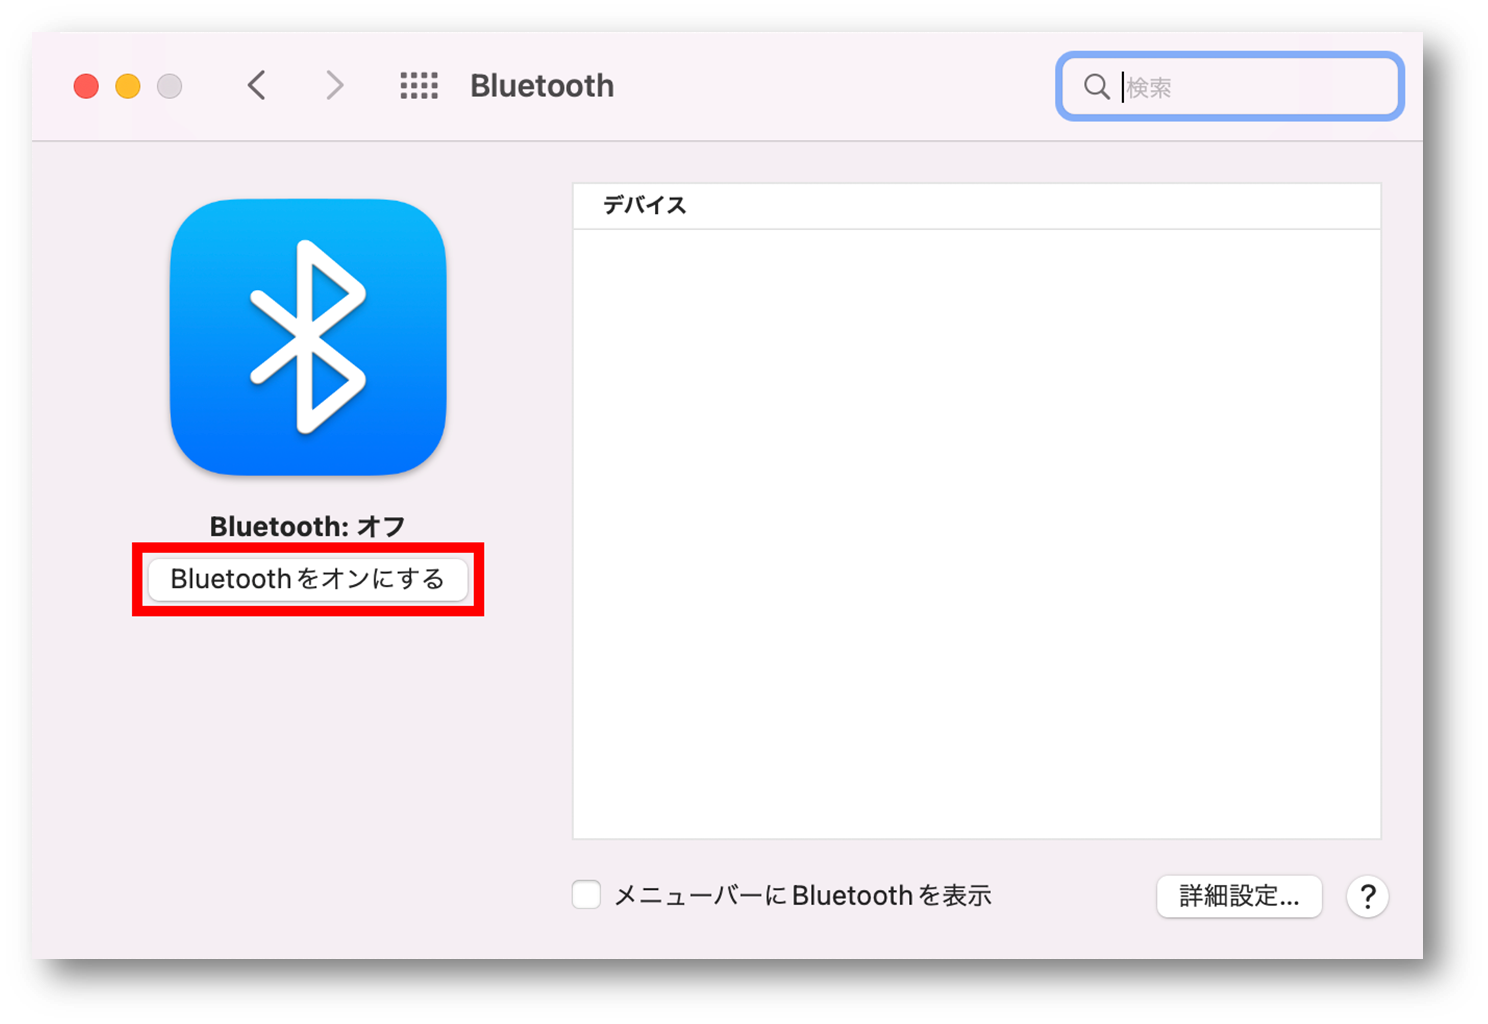Image resolution: width=1488 pixels, height=1024 pixels.
Task: Show all preferences via grid icon
Action: click(419, 86)
